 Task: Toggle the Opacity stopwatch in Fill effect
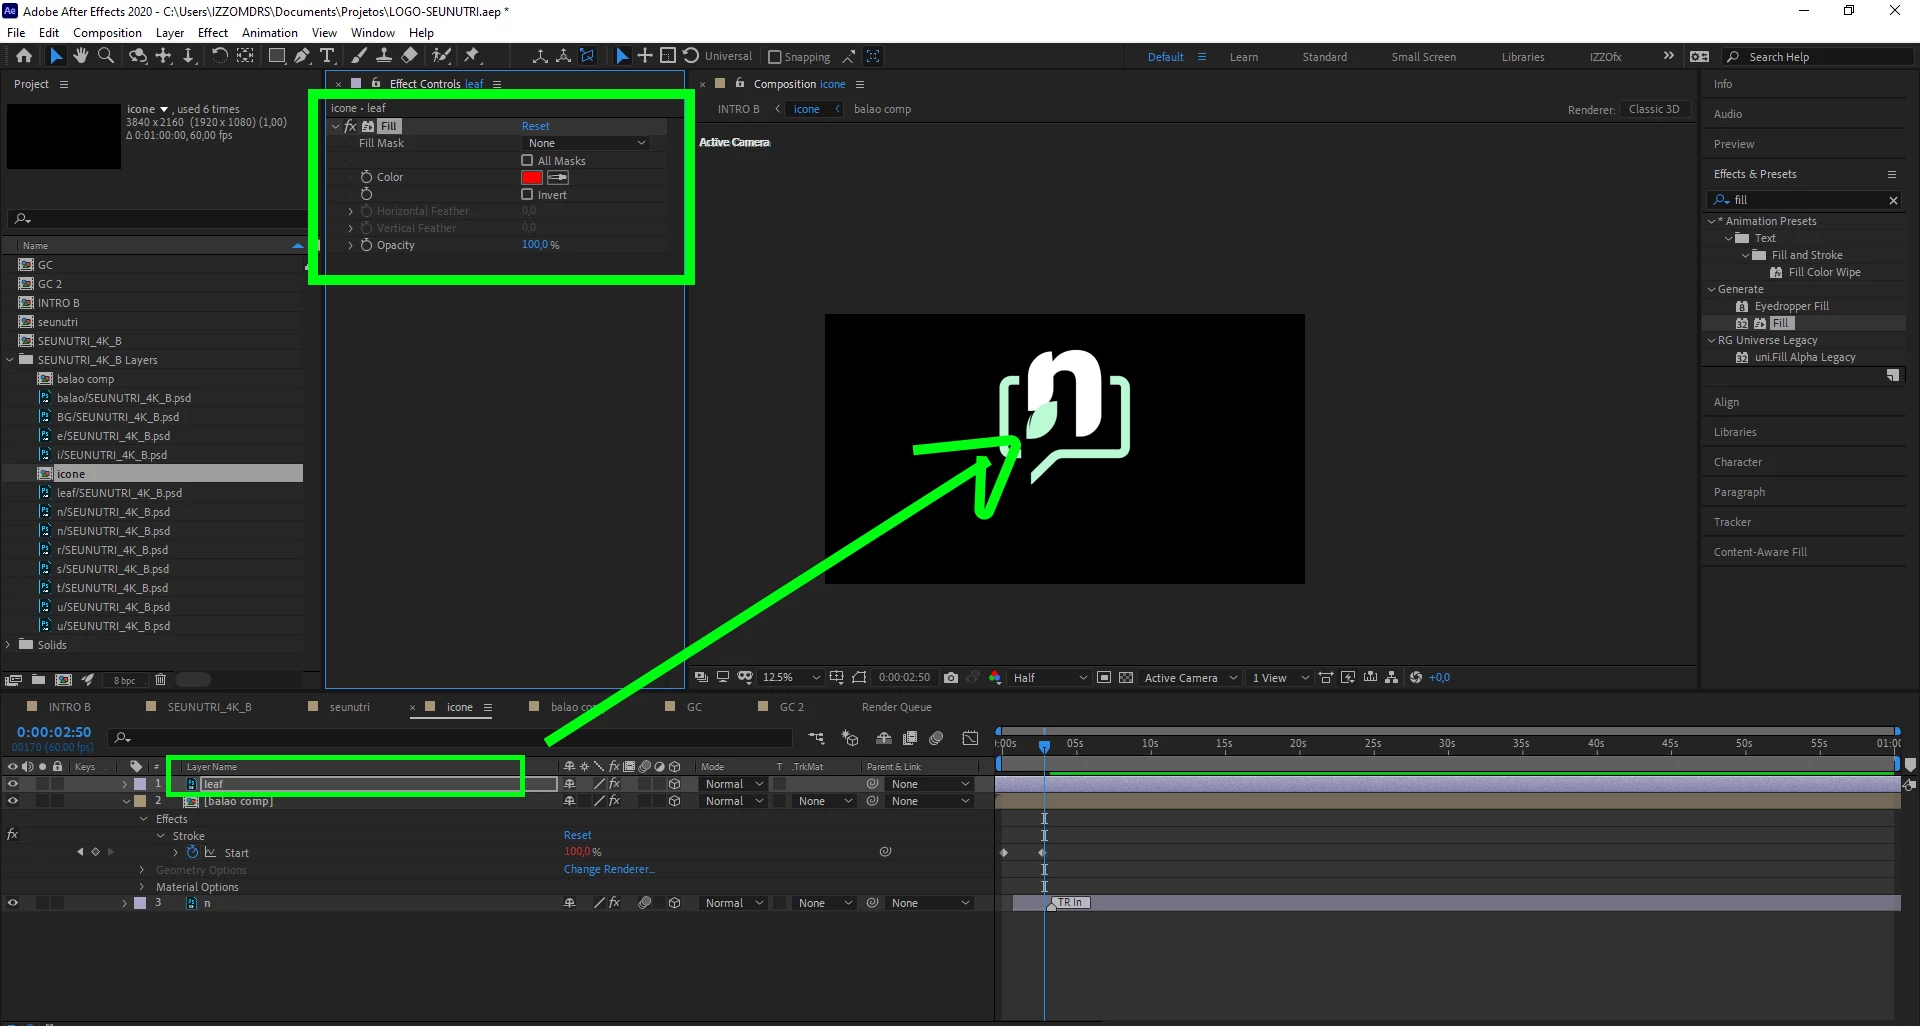click(x=366, y=245)
